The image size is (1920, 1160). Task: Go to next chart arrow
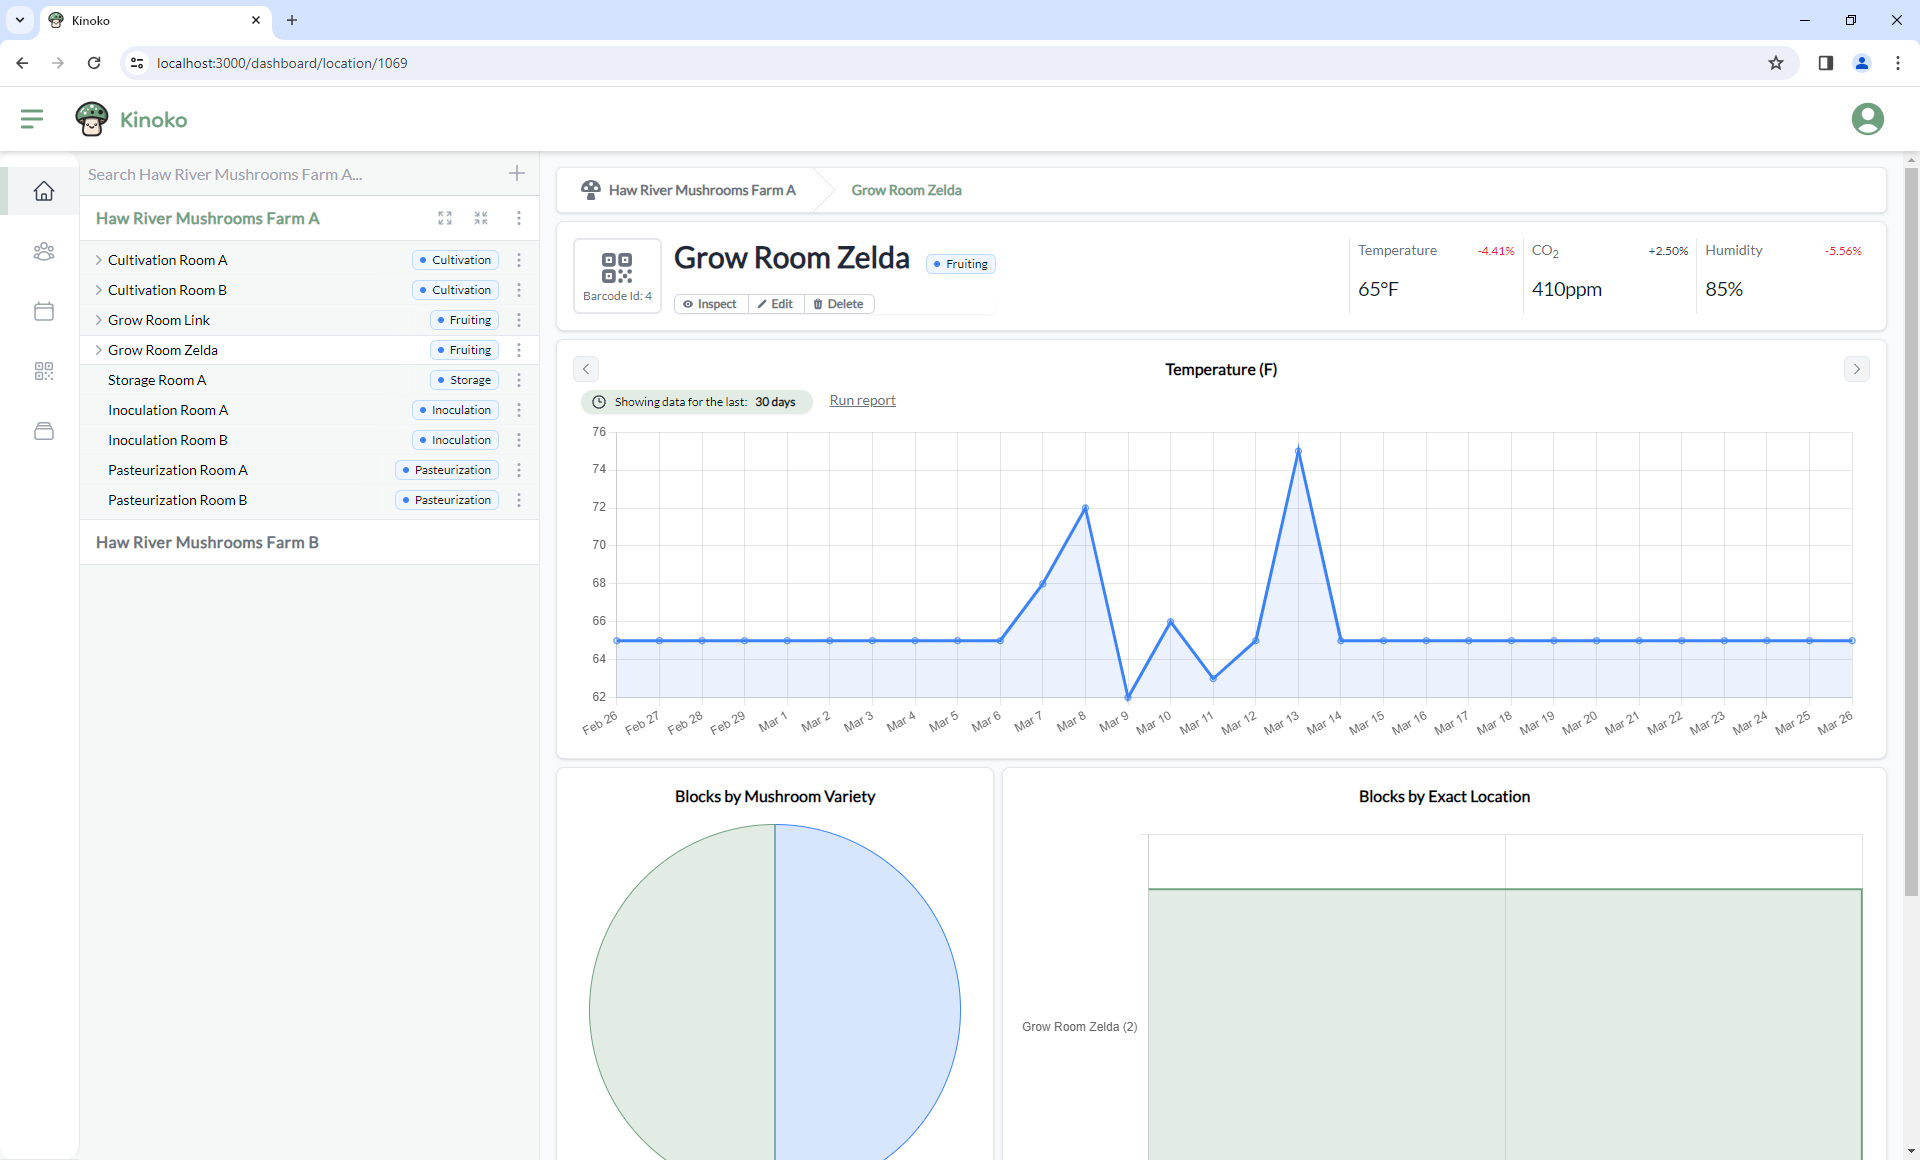tap(1856, 369)
